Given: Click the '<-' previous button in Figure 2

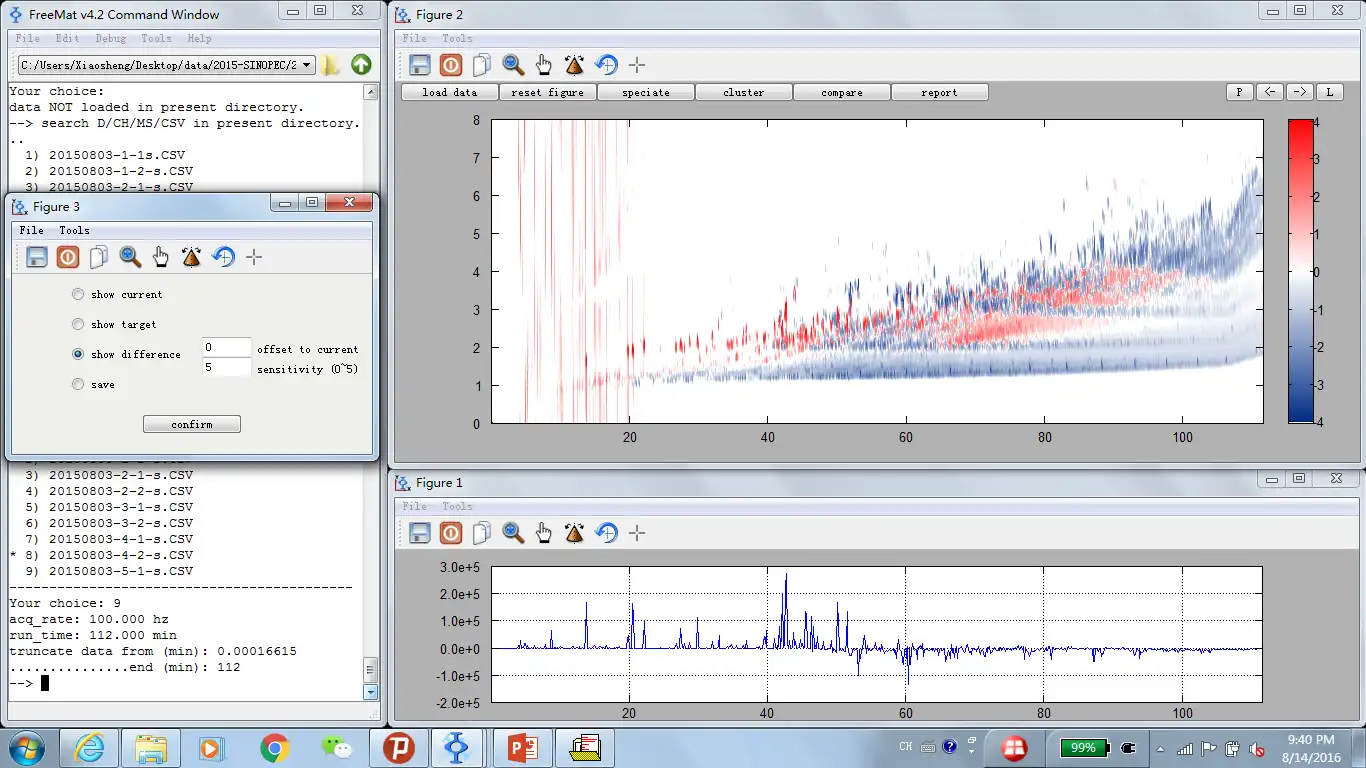Looking at the screenshot, I should tap(1270, 92).
